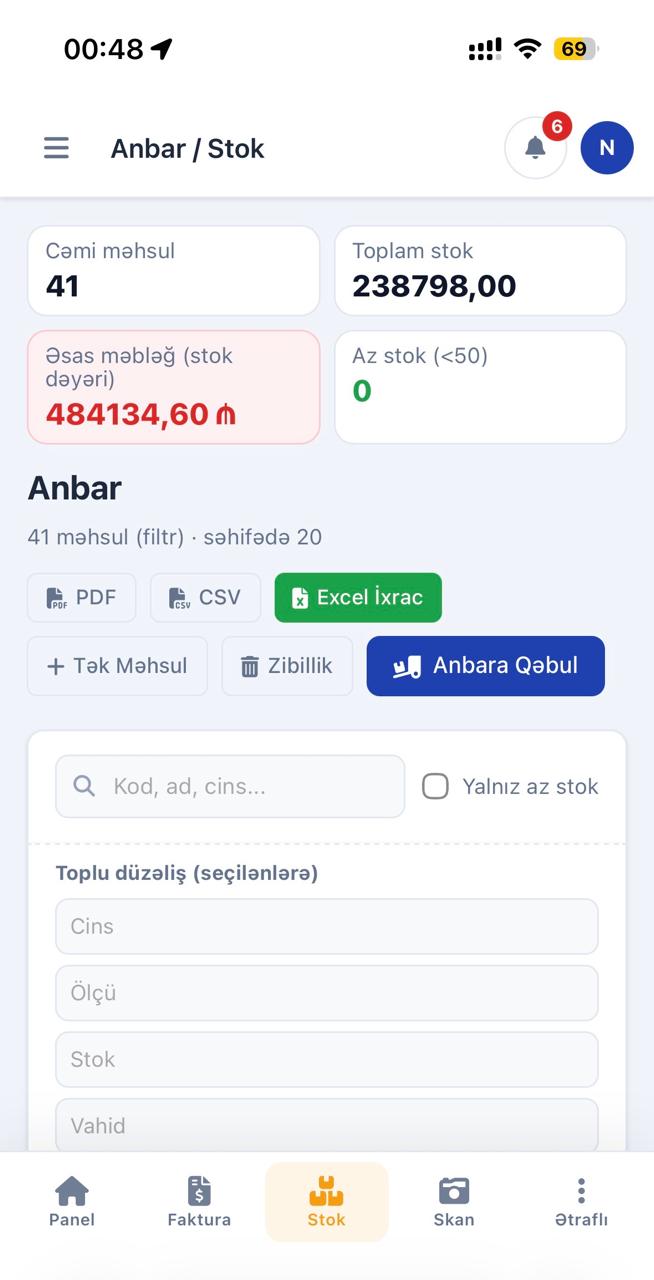Open the Panel home screen
Screen dimensions: 654x1280
72,1200
